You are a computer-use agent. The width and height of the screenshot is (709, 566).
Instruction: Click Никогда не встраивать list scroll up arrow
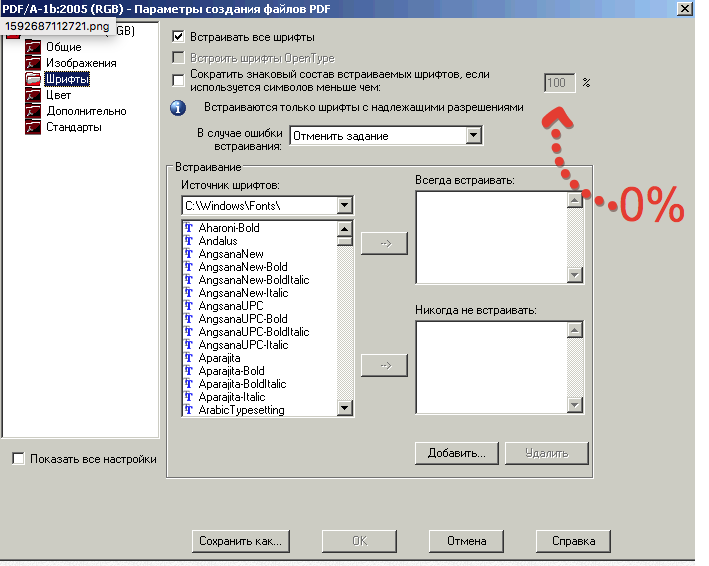point(574,330)
